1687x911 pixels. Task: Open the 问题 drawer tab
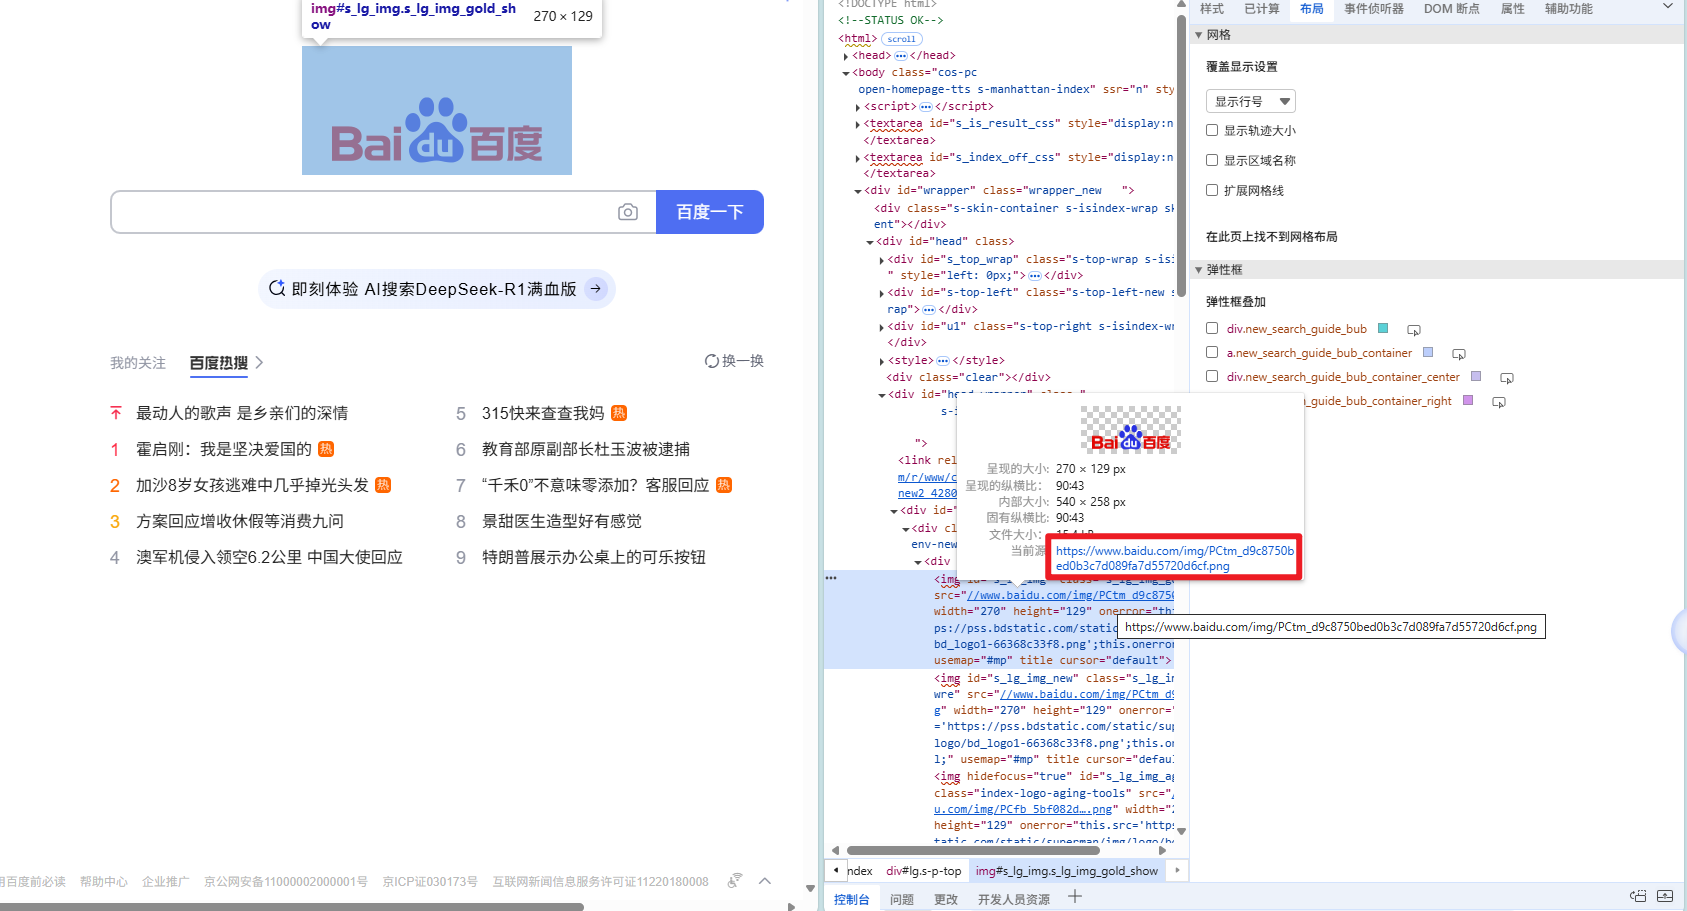click(902, 899)
